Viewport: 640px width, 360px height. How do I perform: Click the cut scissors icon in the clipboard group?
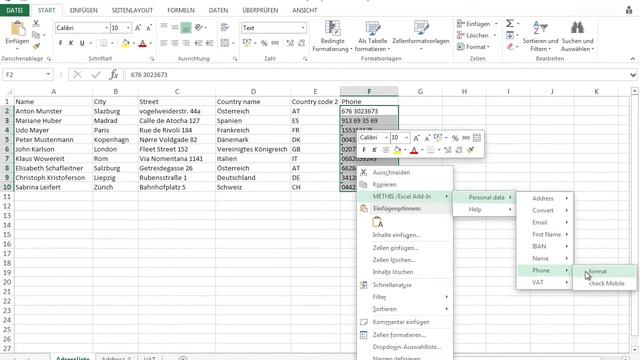36,24
